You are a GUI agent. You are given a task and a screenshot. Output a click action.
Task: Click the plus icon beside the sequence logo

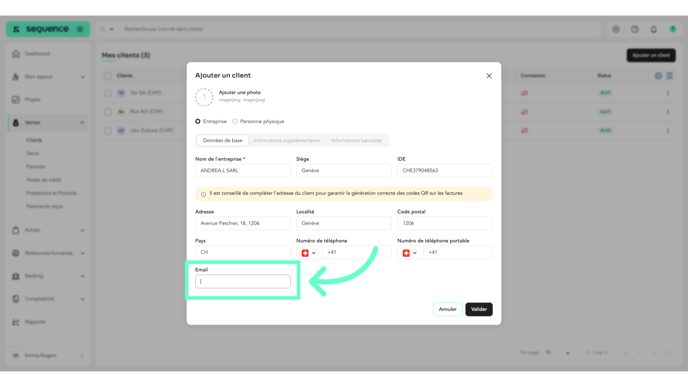click(x=80, y=29)
